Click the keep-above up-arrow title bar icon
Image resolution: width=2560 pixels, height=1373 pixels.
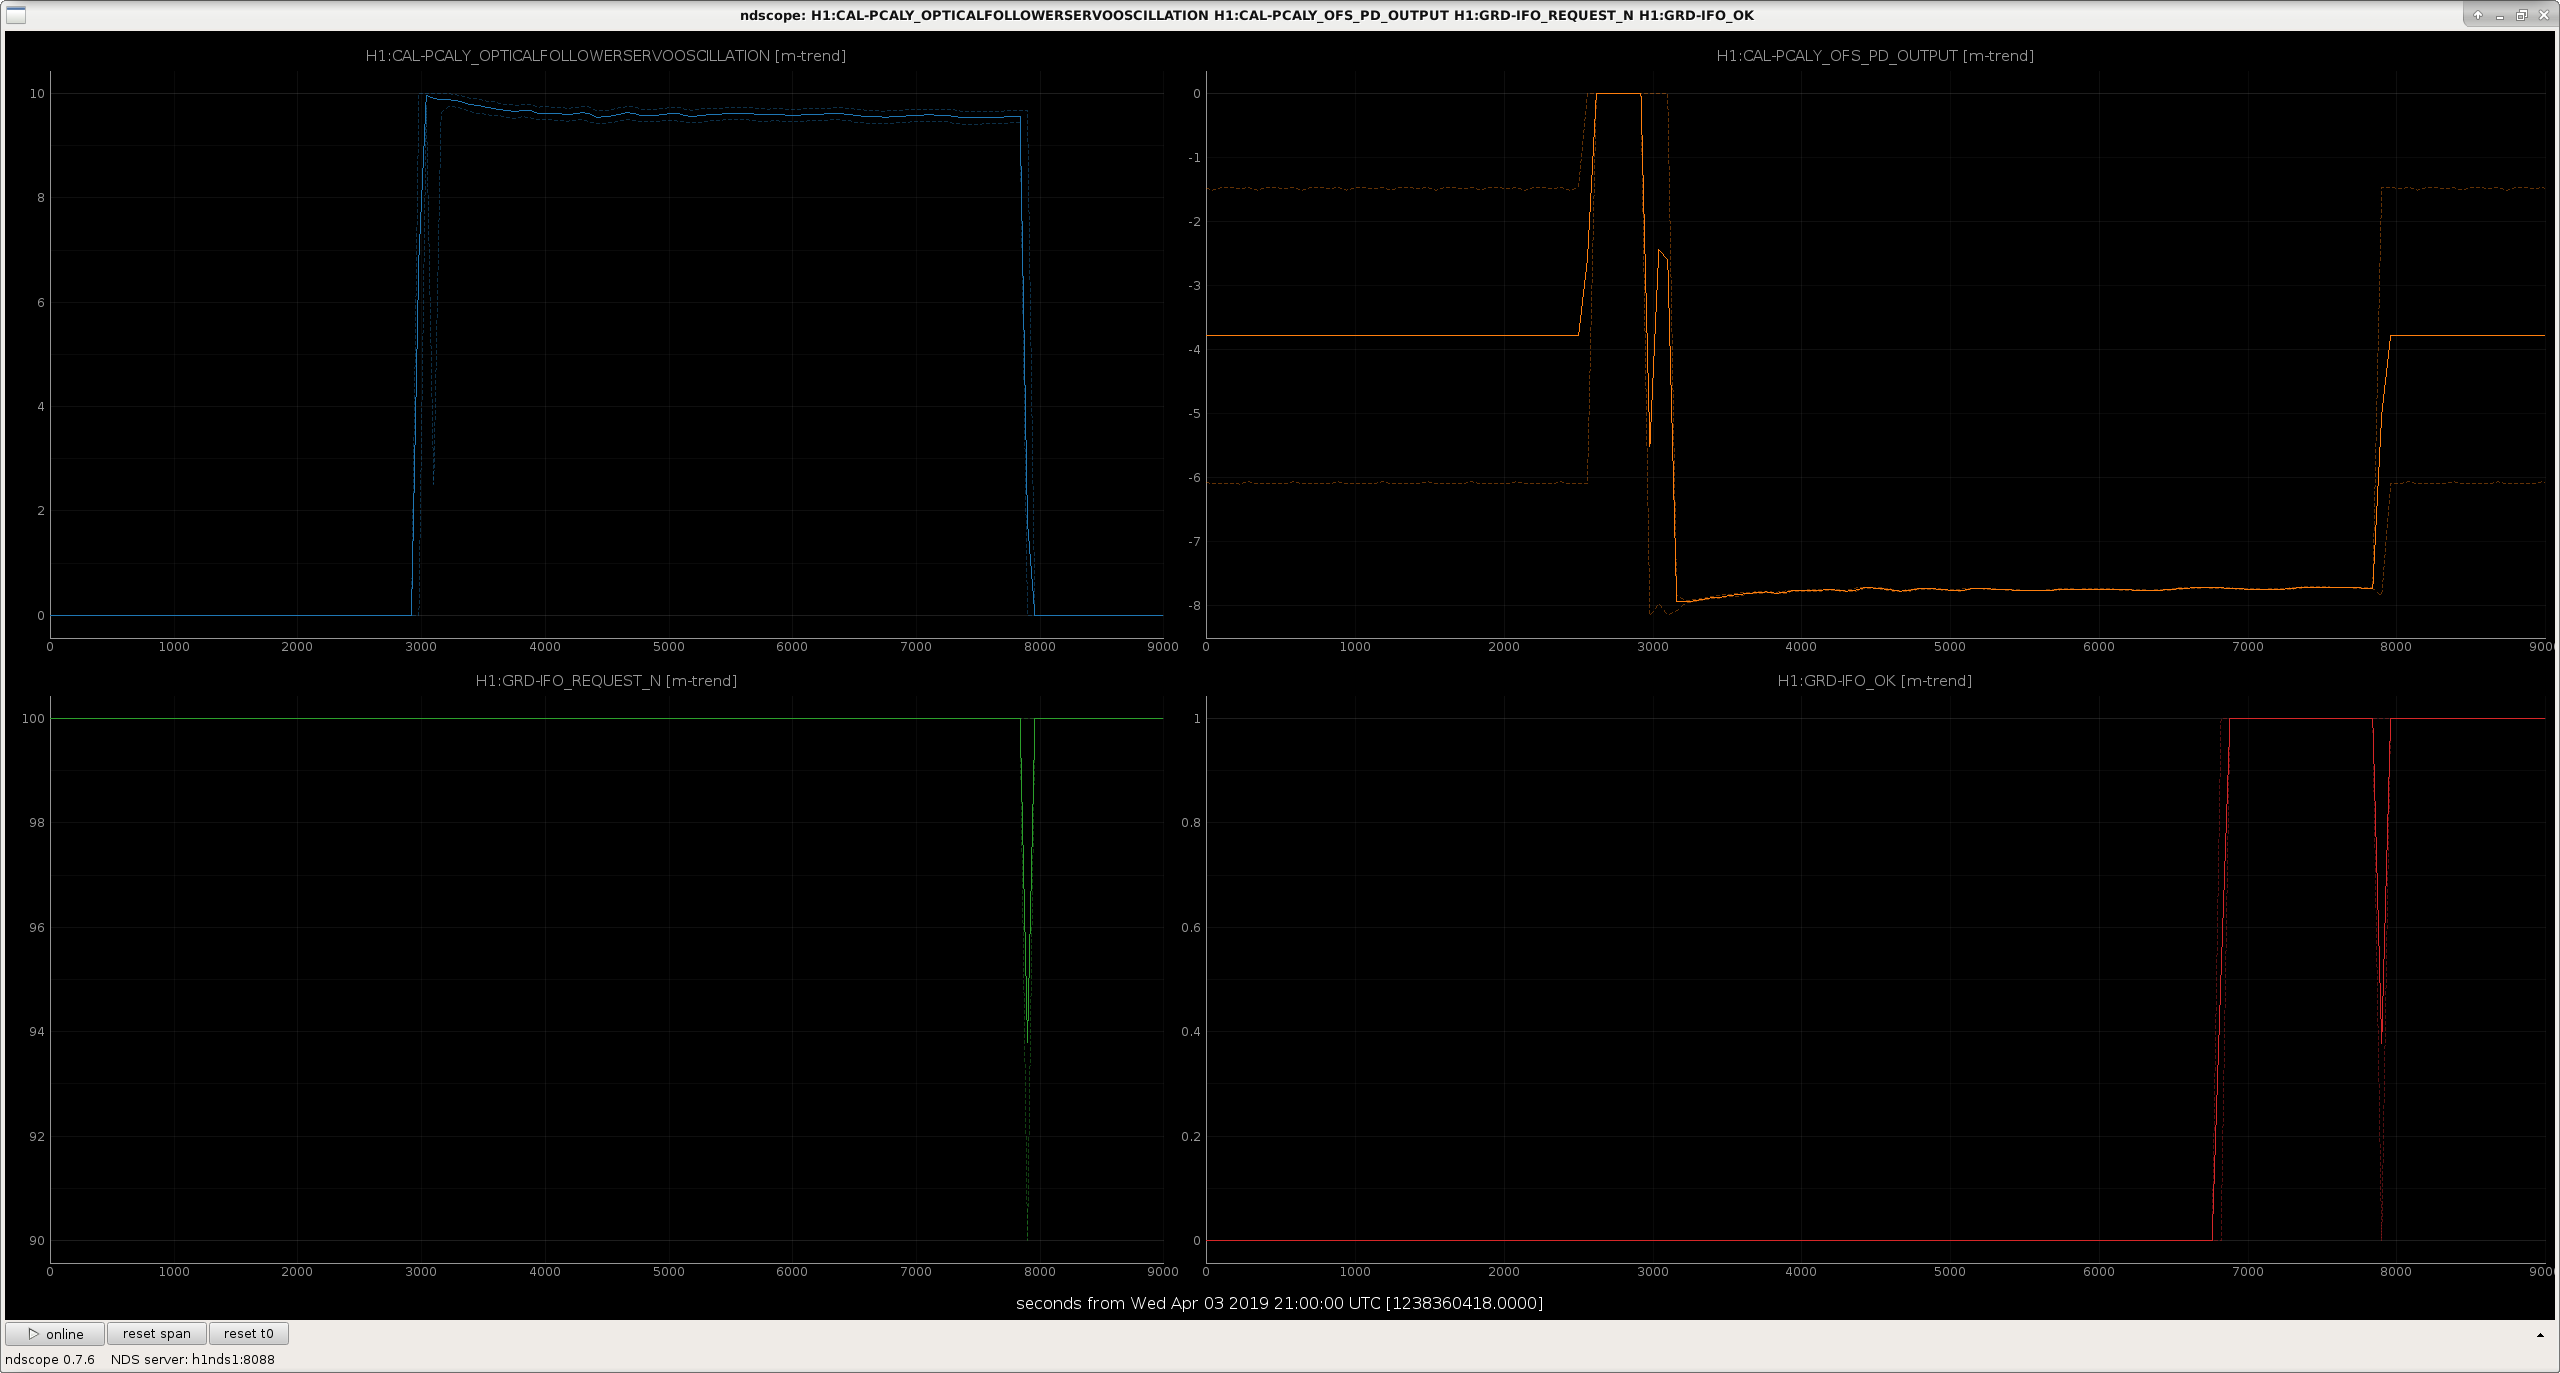click(x=2478, y=15)
